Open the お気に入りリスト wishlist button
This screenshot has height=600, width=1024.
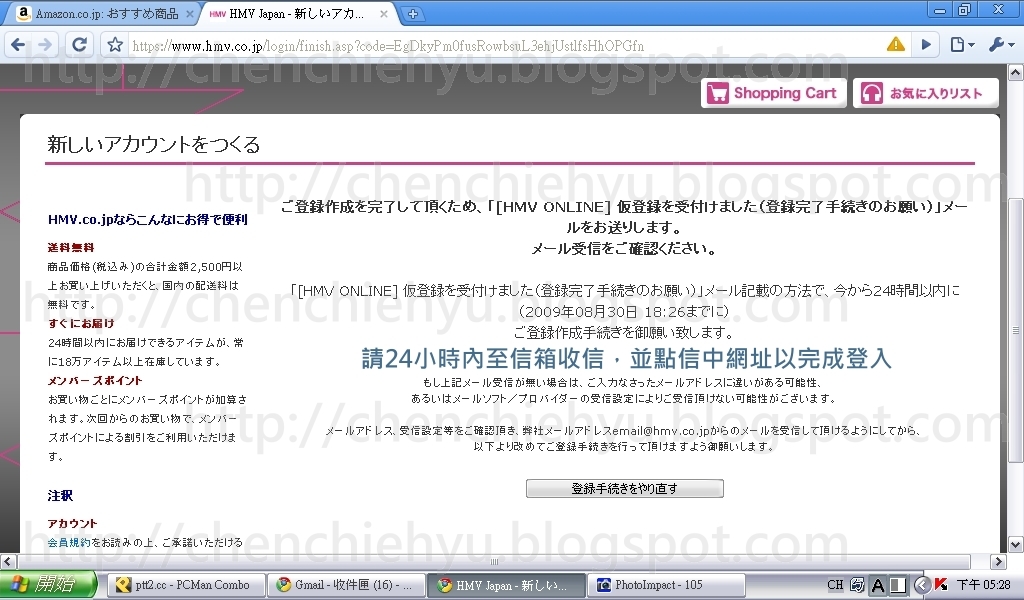(x=926, y=93)
